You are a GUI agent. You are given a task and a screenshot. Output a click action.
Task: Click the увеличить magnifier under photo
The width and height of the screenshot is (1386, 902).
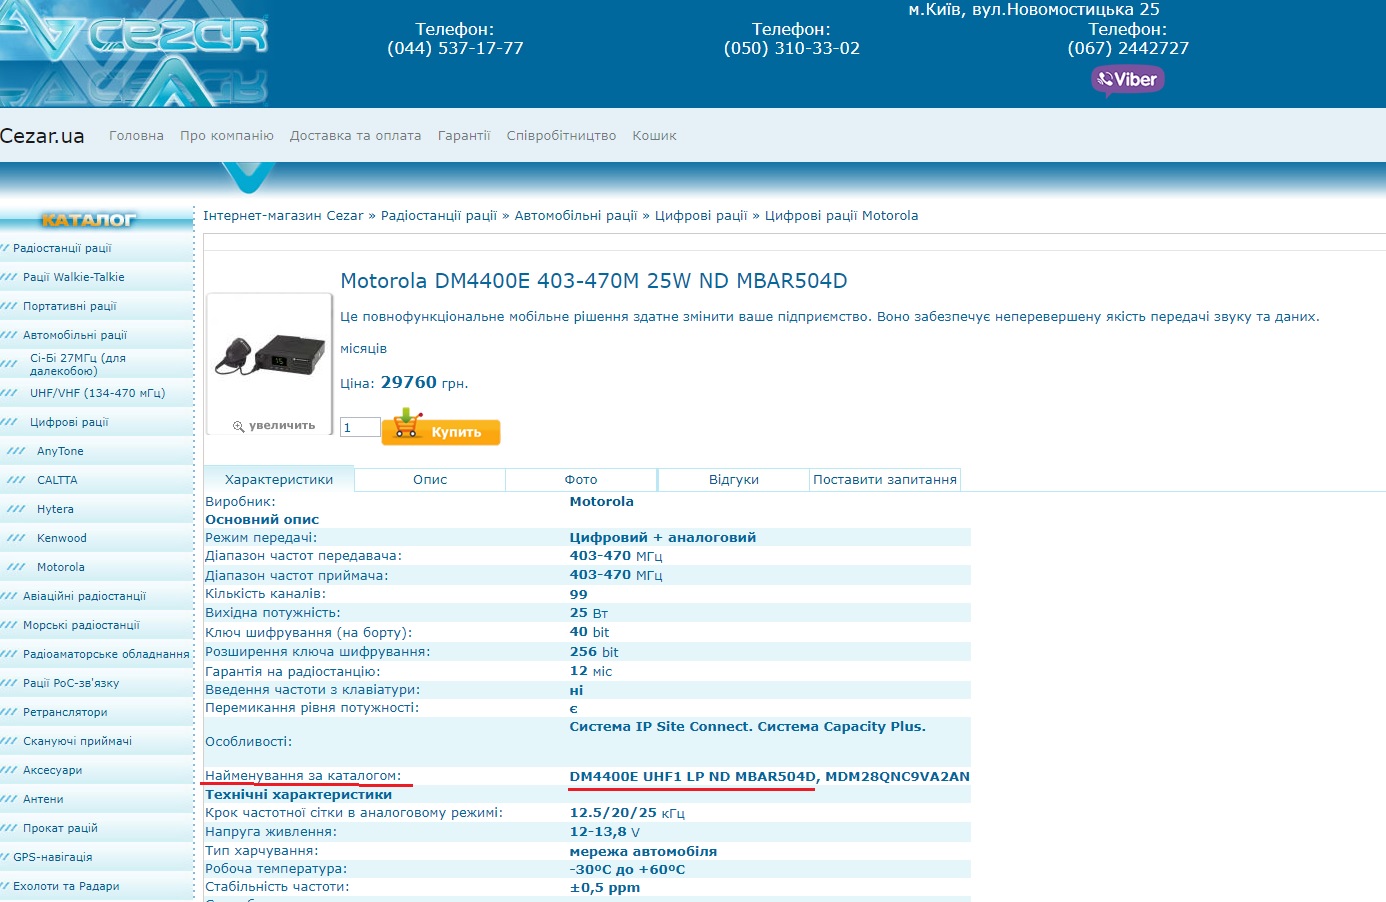273,425
